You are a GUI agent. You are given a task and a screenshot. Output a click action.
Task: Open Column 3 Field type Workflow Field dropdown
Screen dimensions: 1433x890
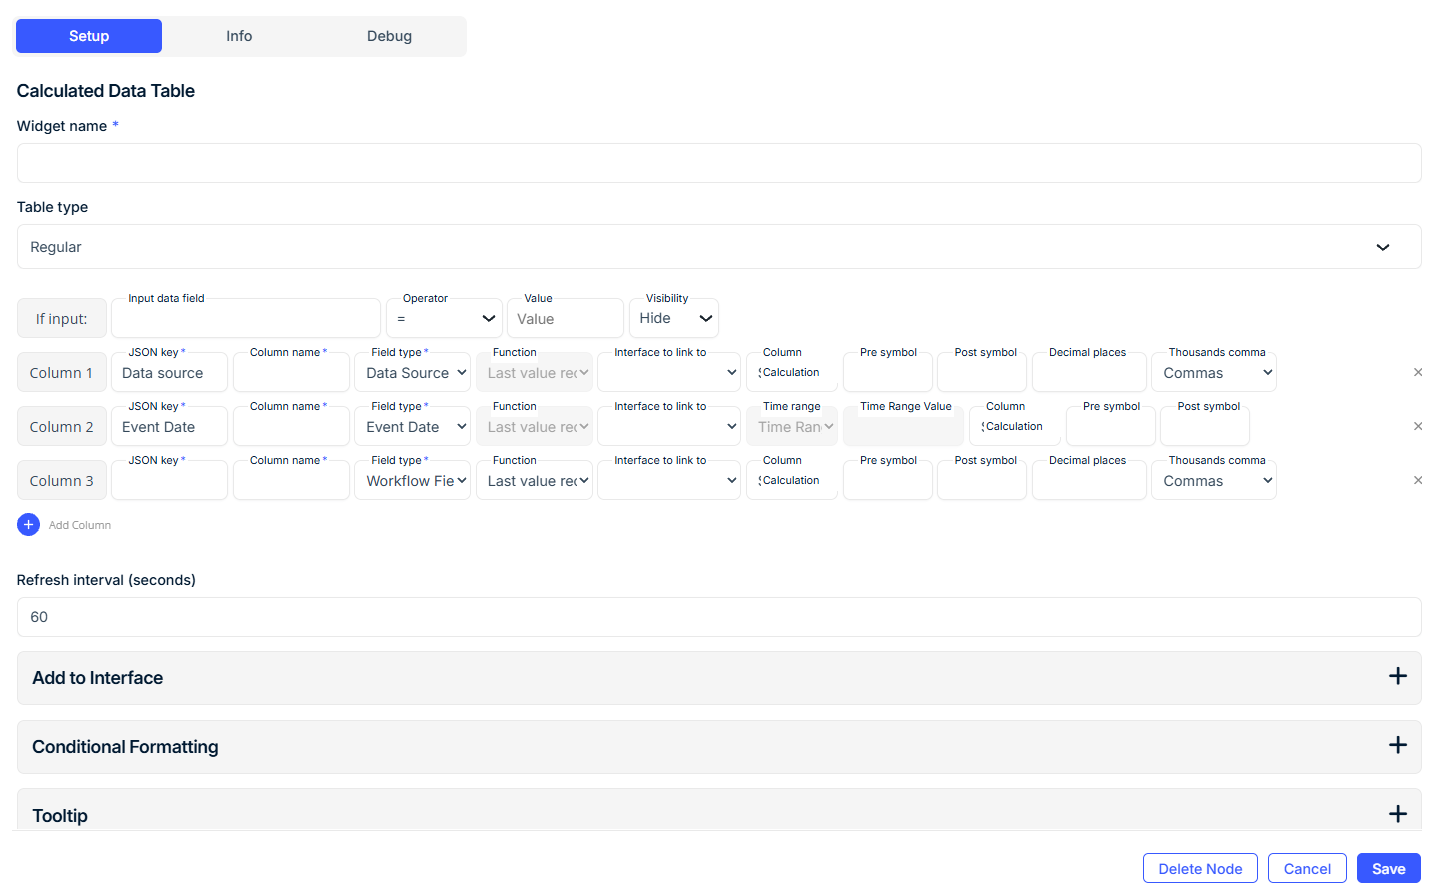pyautogui.click(x=412, y=480)
